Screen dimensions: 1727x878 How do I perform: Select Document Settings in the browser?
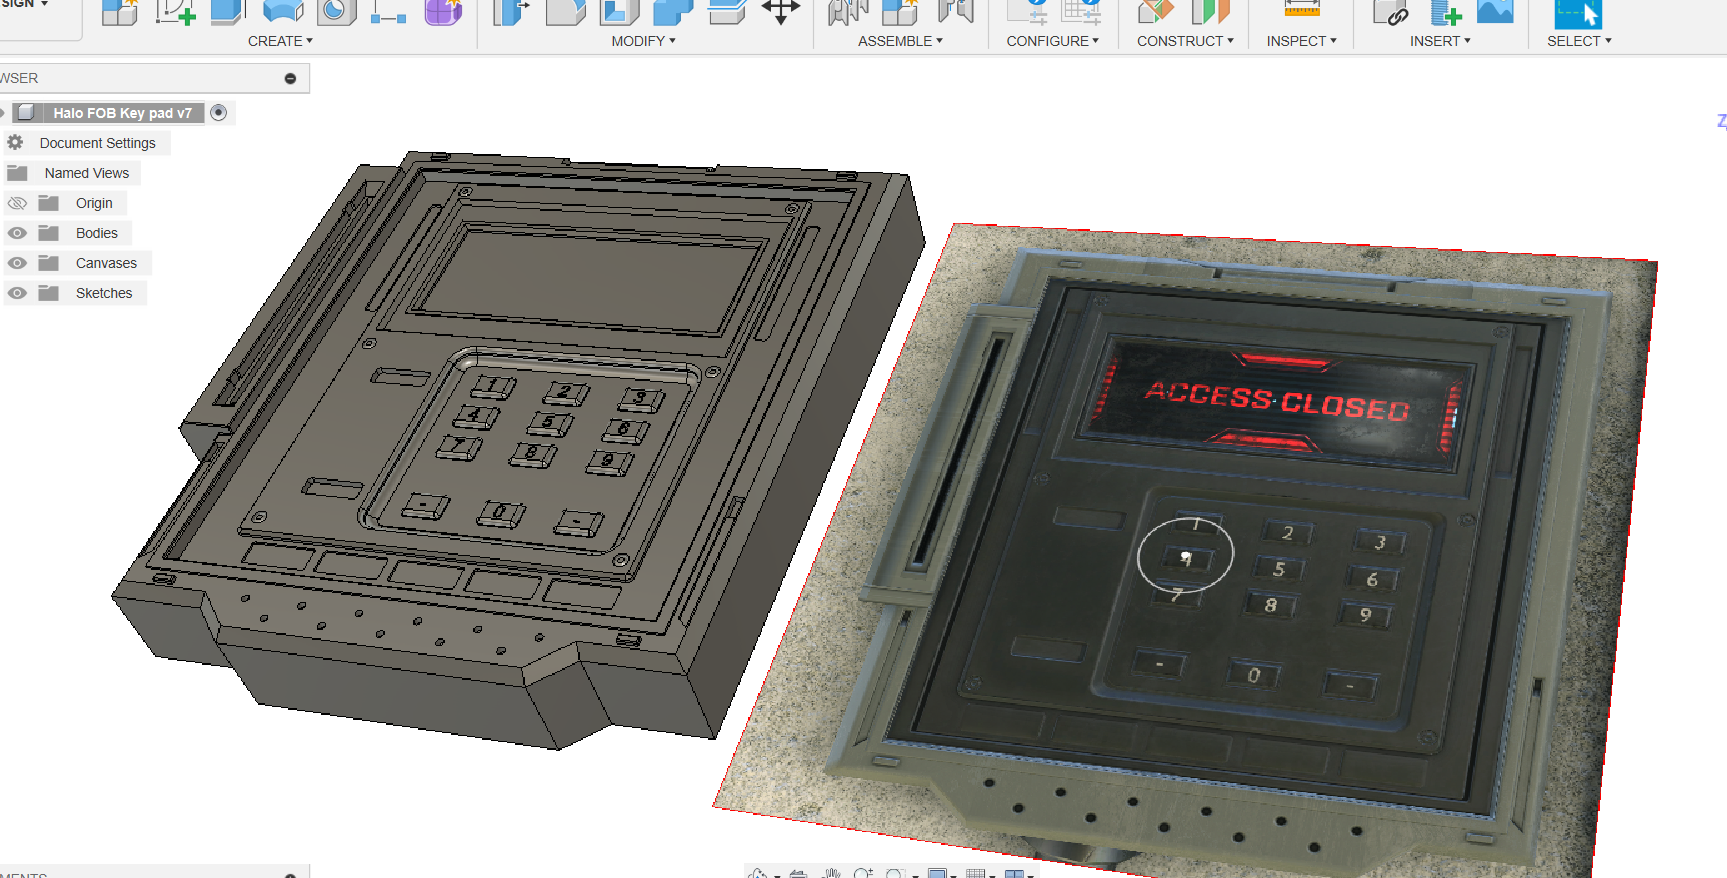[98, 143]
